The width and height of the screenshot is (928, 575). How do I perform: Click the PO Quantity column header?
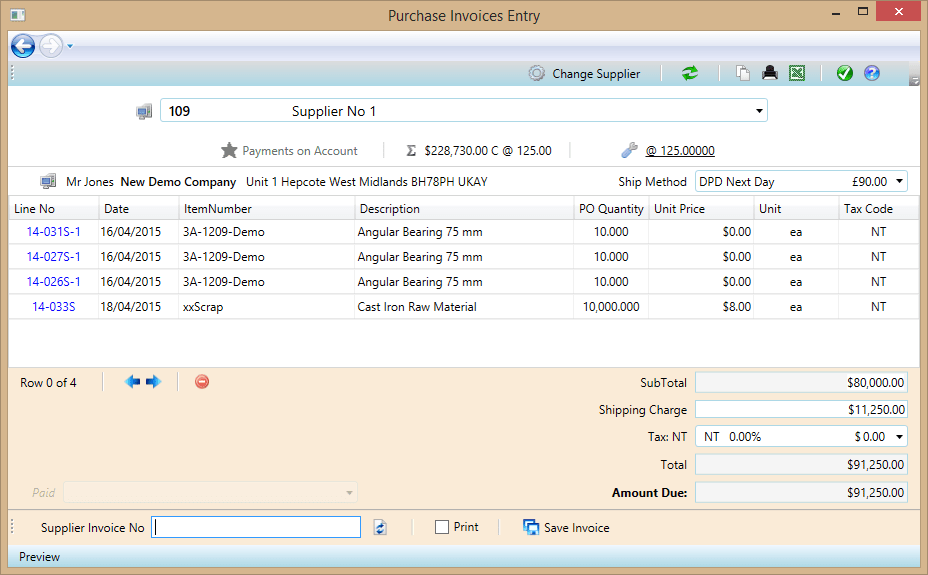(x=611, y=209)
